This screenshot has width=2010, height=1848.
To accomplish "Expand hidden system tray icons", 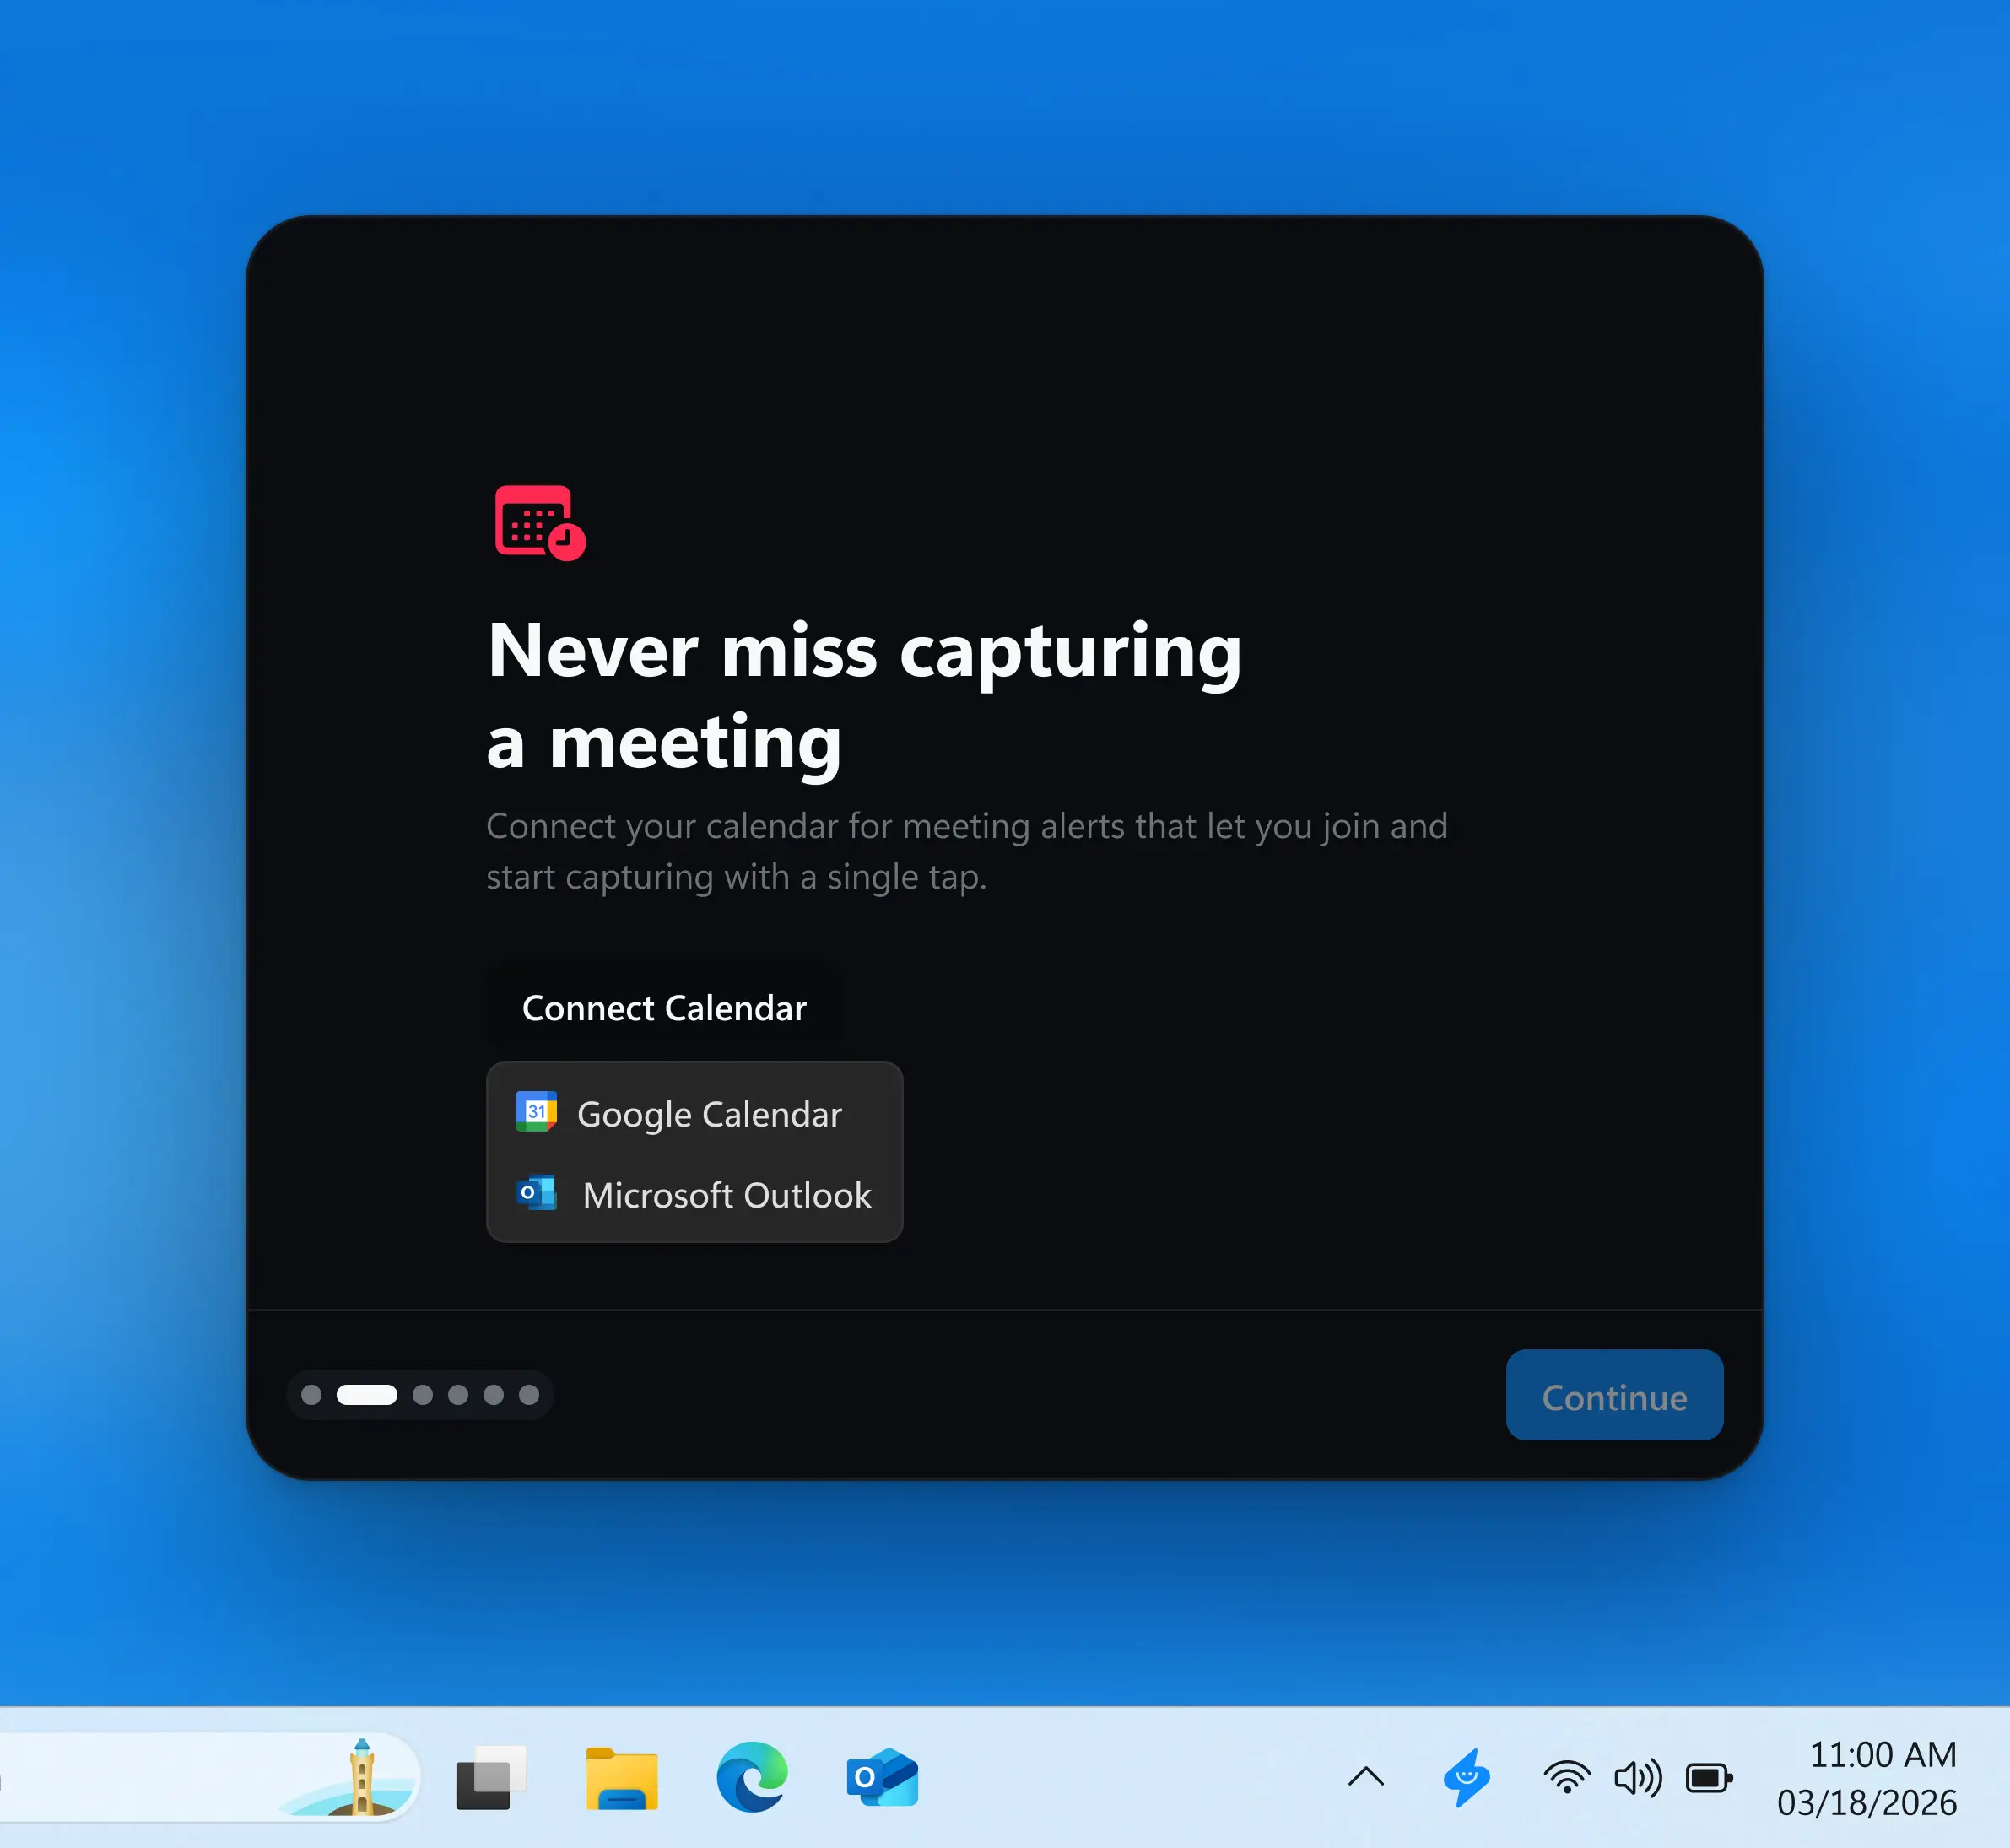I will [1366, 1776].
